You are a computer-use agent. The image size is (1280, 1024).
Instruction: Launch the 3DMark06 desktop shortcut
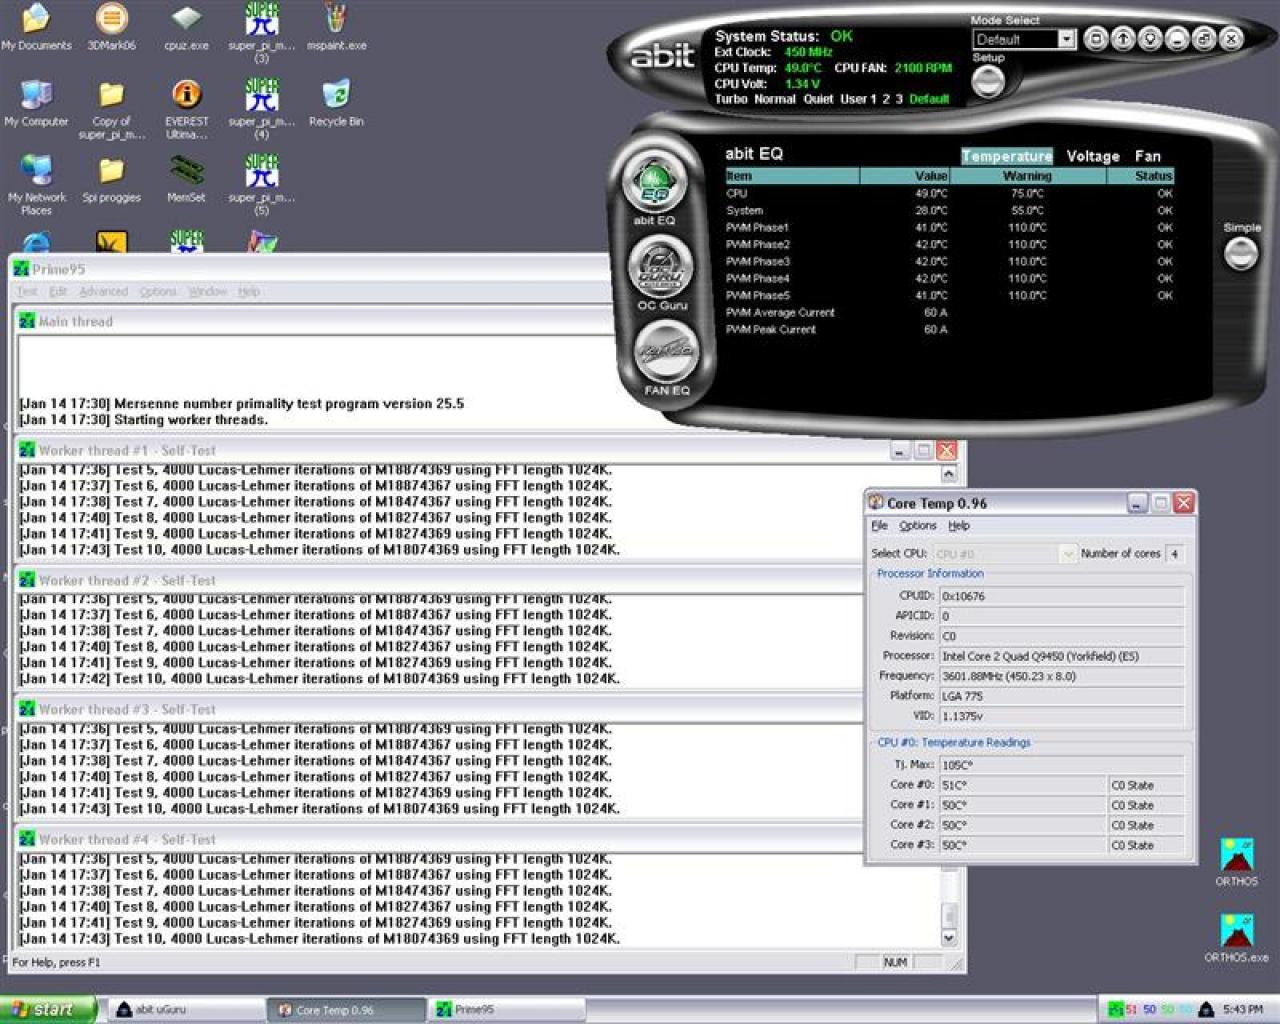click(111, 26)
